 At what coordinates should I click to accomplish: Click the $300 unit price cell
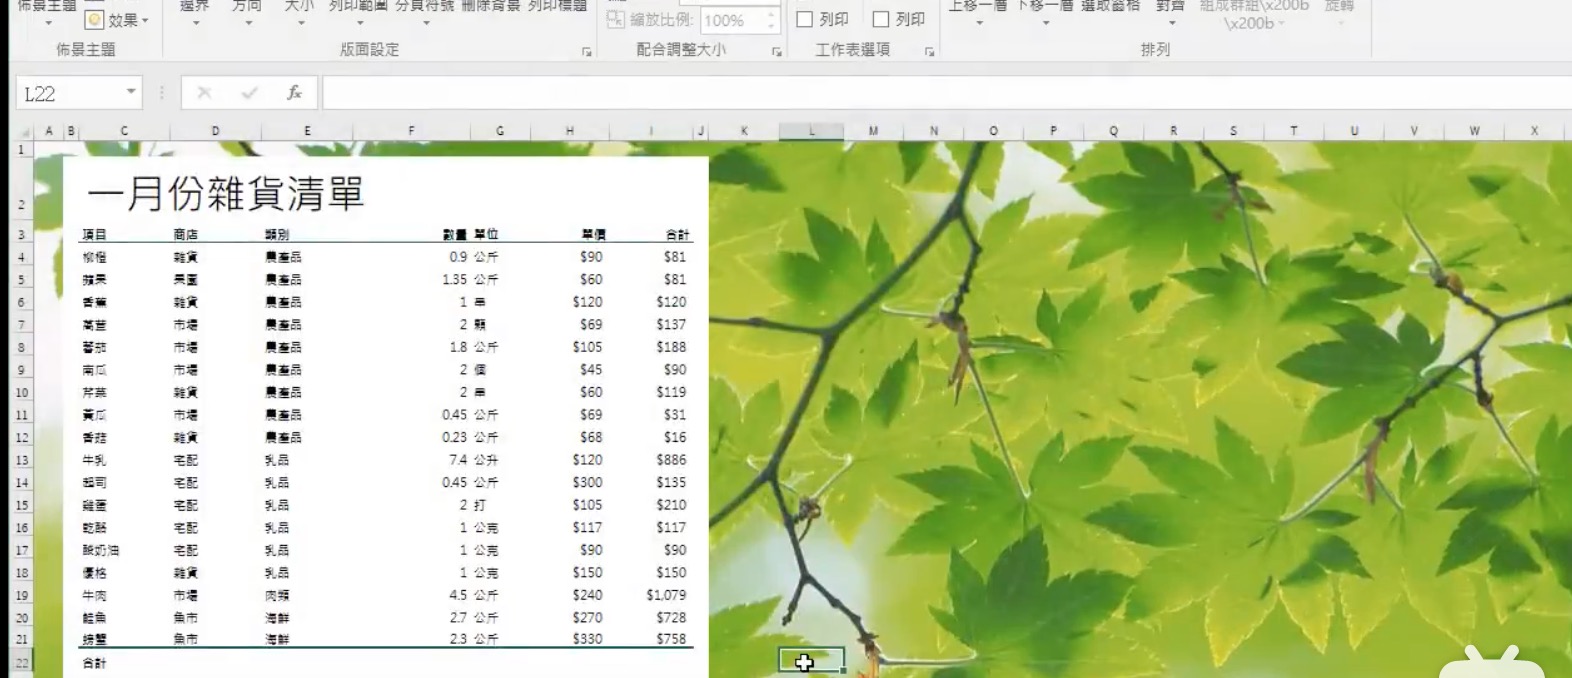(x=587, y=482)
